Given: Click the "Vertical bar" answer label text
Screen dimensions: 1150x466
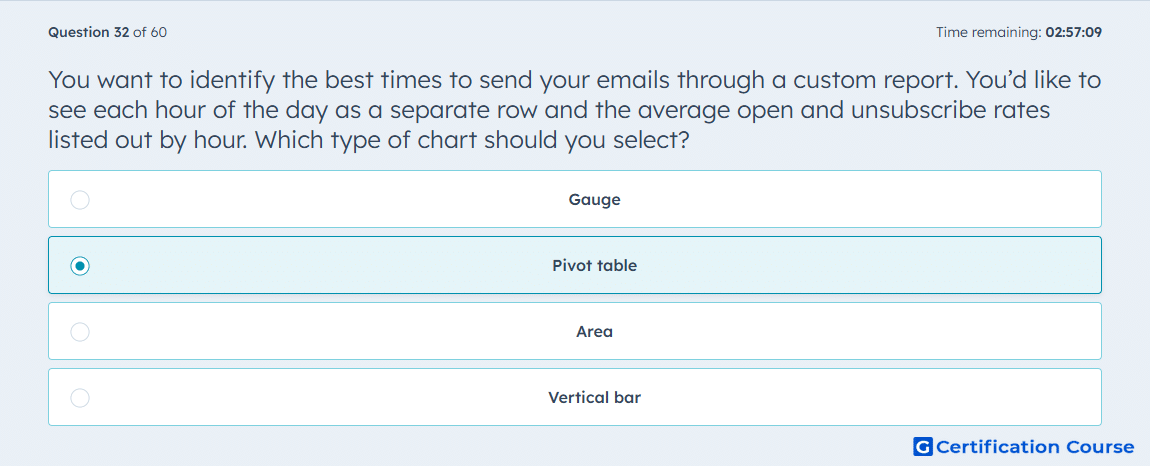Looking at the screenshot, I should click(x=594, y=398).
